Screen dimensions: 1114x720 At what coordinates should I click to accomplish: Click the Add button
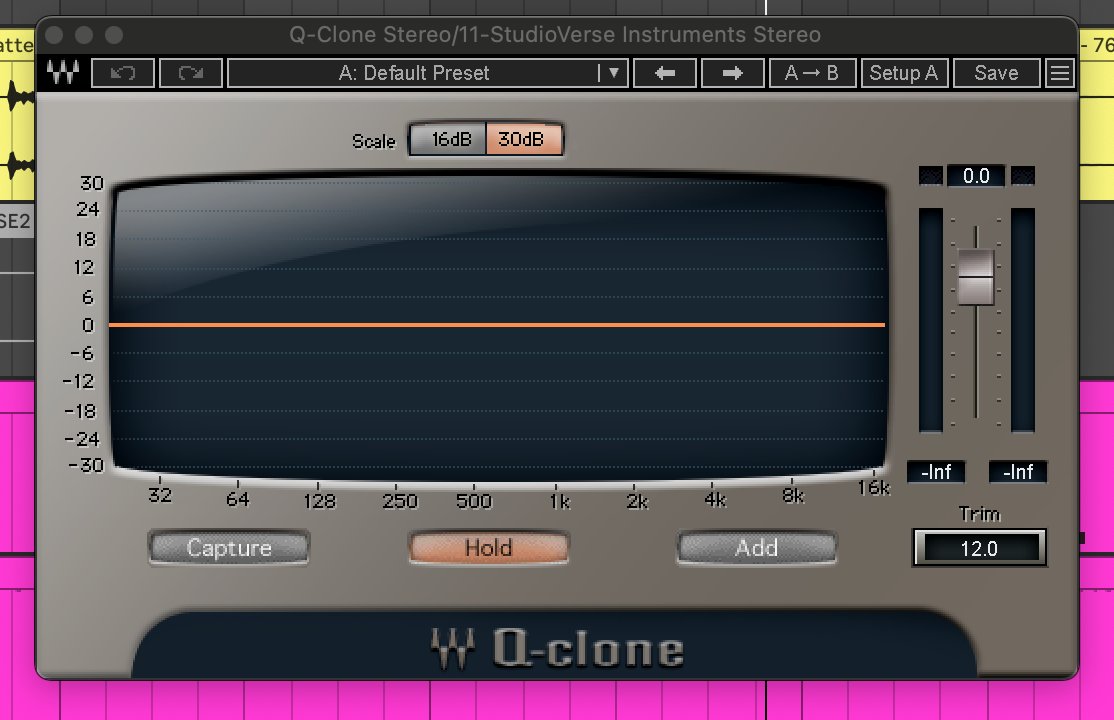(x=756, y=548)
